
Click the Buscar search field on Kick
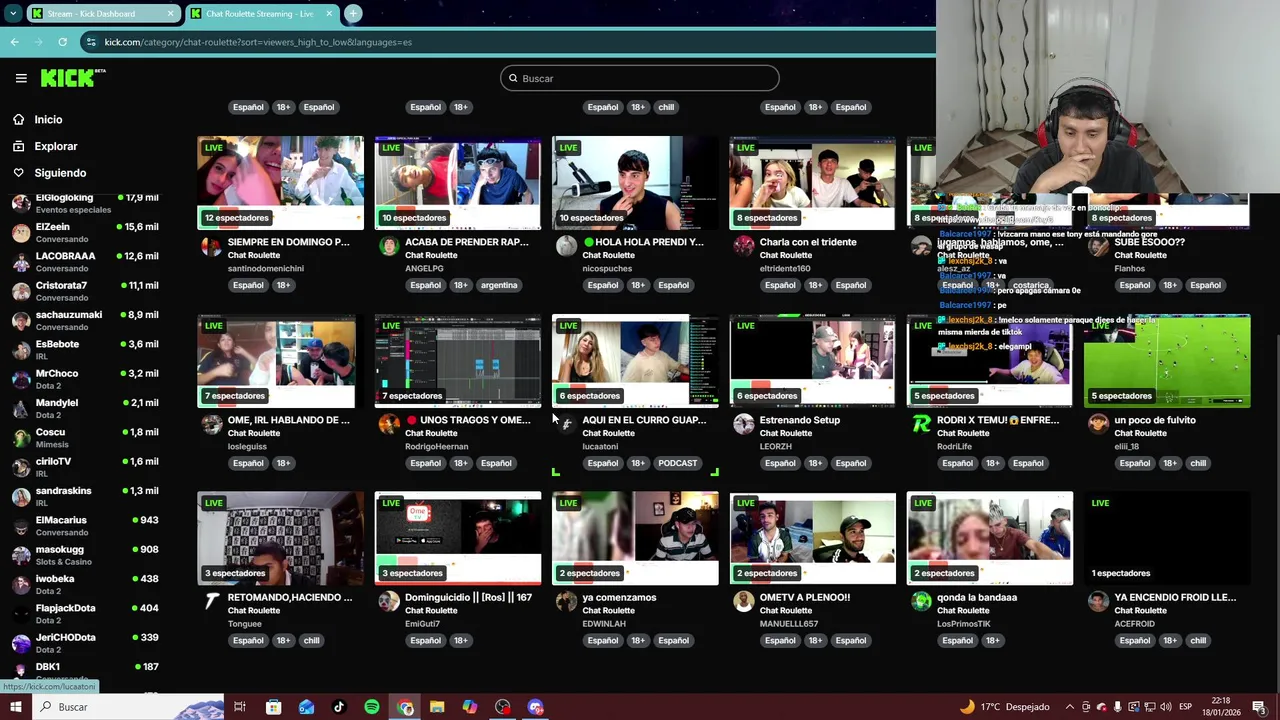[x=640, y=78]
